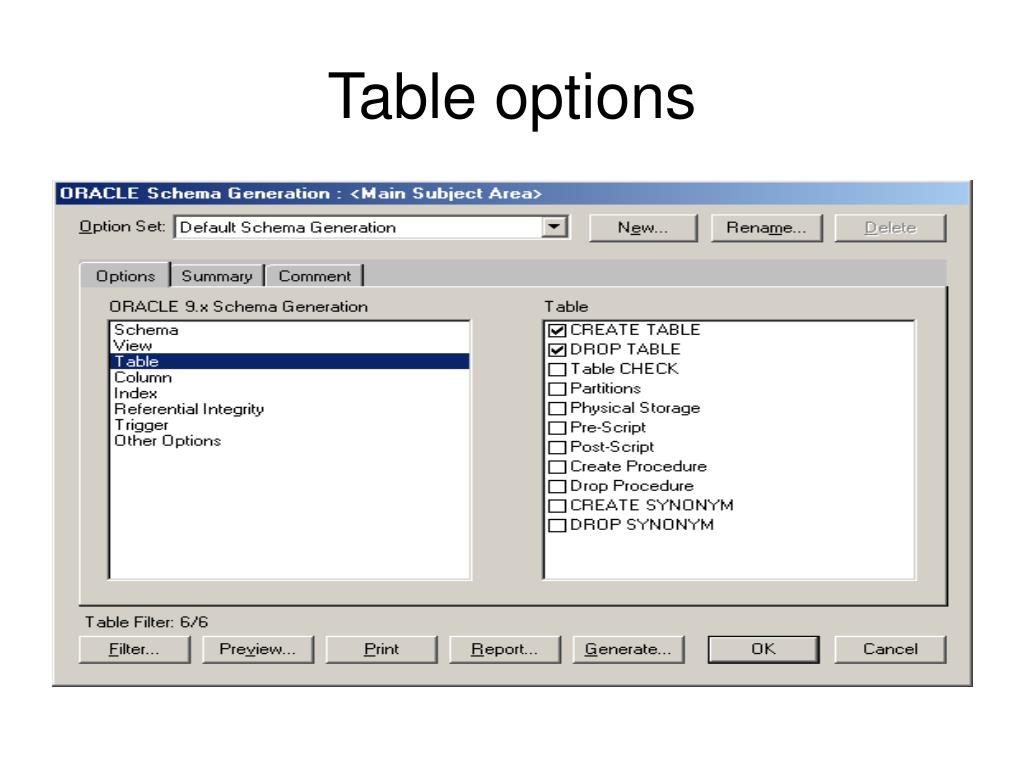Select Referential Integrity list item

point(289,409)
